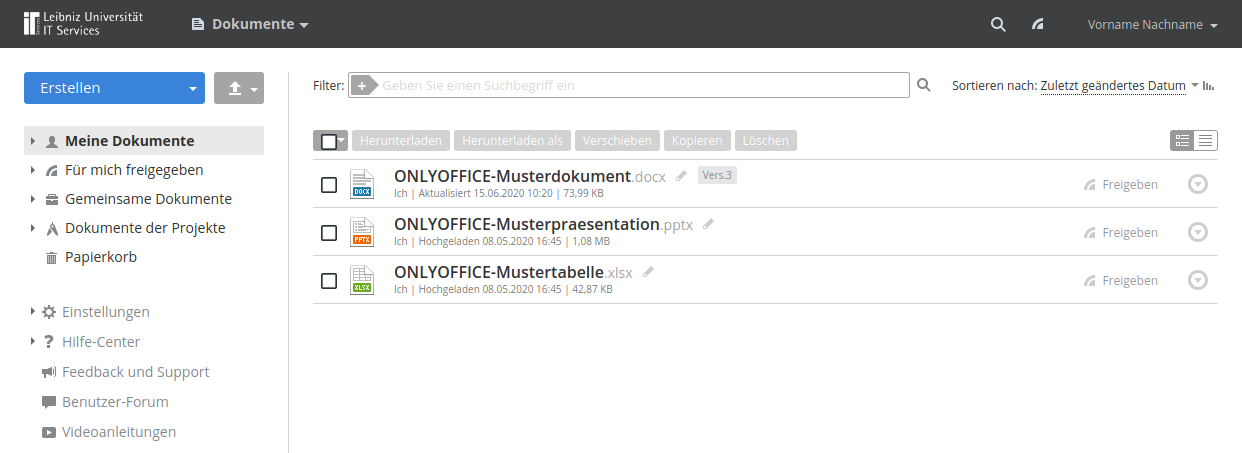
Task: Open Videoanleitungen link
Action: coord(119,432)
